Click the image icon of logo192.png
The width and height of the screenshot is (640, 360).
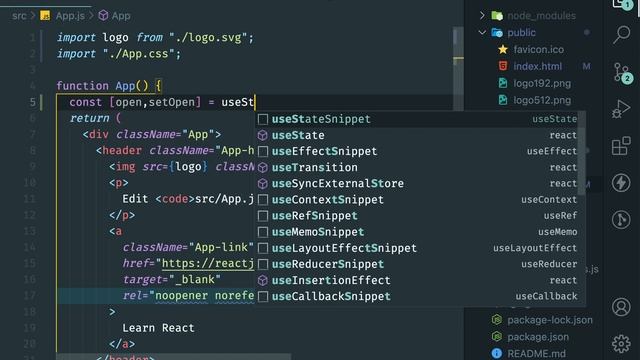point(503,83)
